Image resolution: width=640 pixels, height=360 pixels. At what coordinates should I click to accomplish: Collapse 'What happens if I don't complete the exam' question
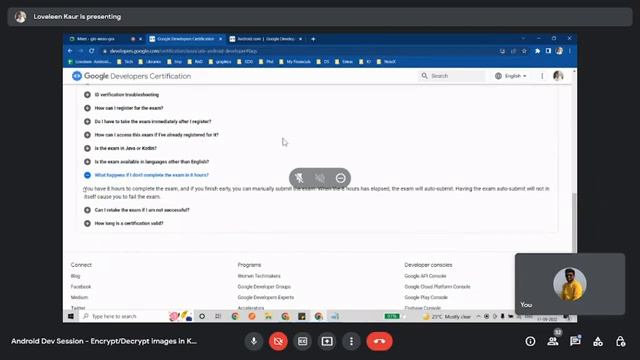point(147,175)
